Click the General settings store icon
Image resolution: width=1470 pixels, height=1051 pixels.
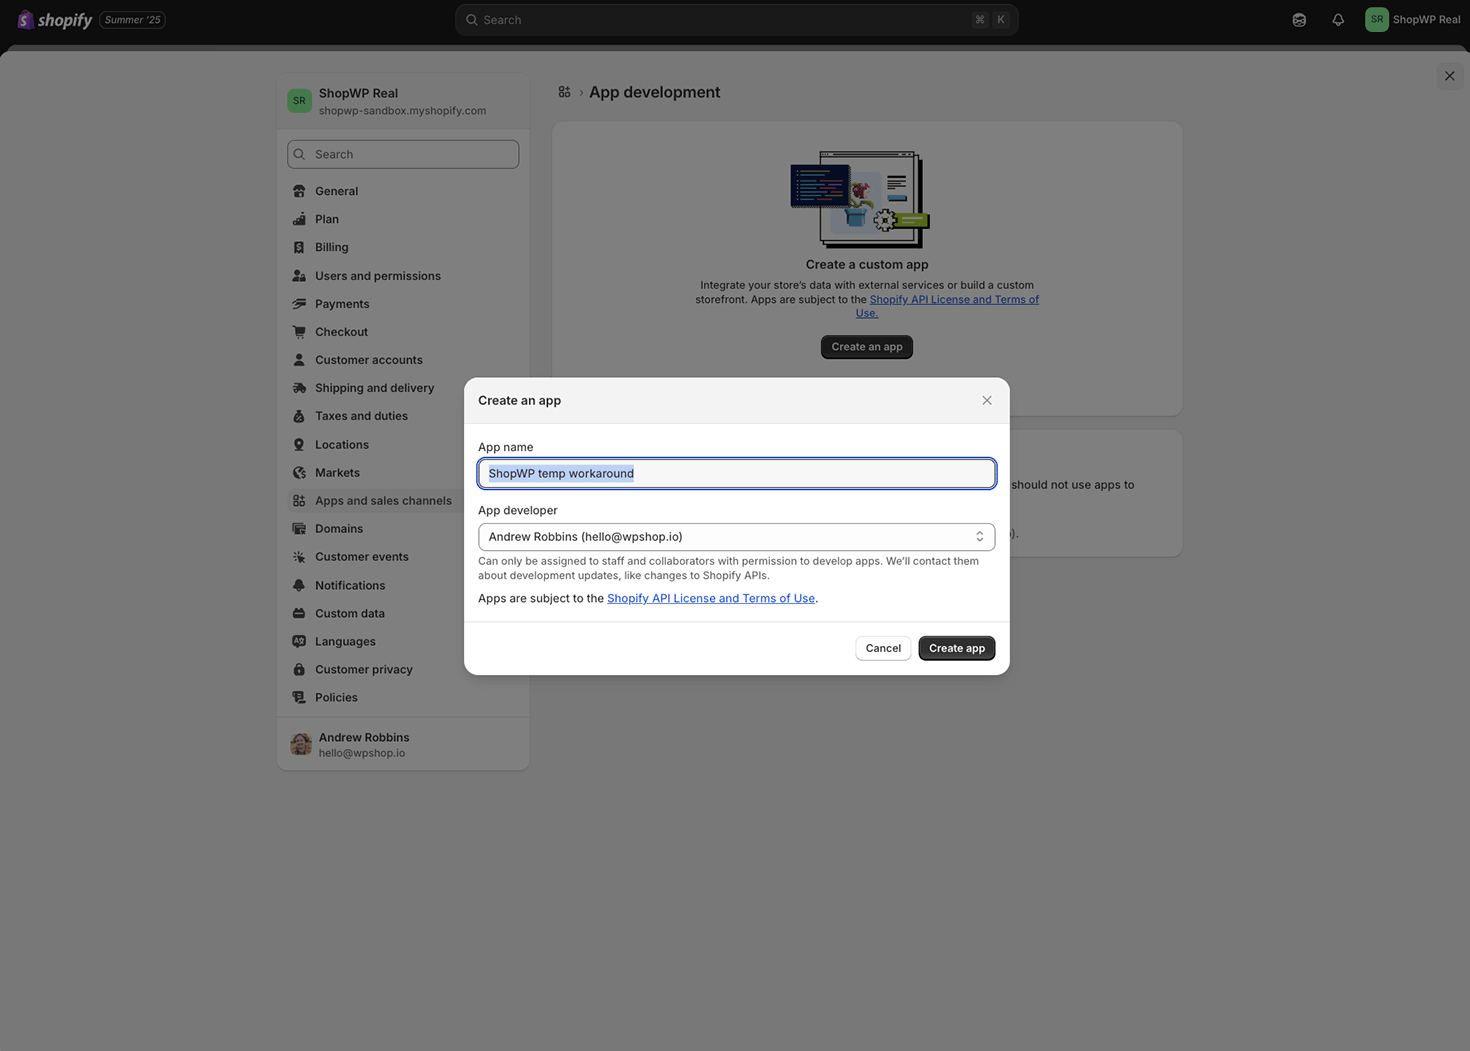(x=299, y=191)
